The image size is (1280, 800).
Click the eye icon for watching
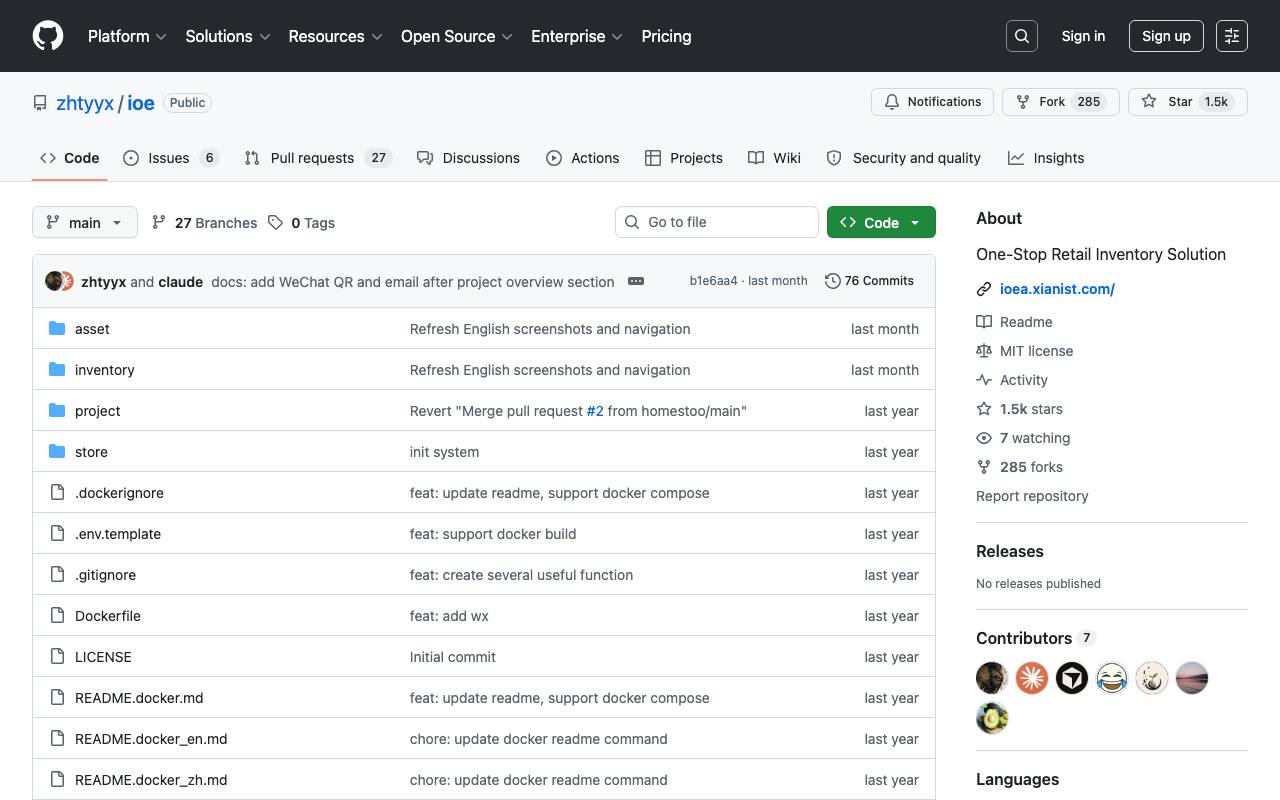pos(984,438)
